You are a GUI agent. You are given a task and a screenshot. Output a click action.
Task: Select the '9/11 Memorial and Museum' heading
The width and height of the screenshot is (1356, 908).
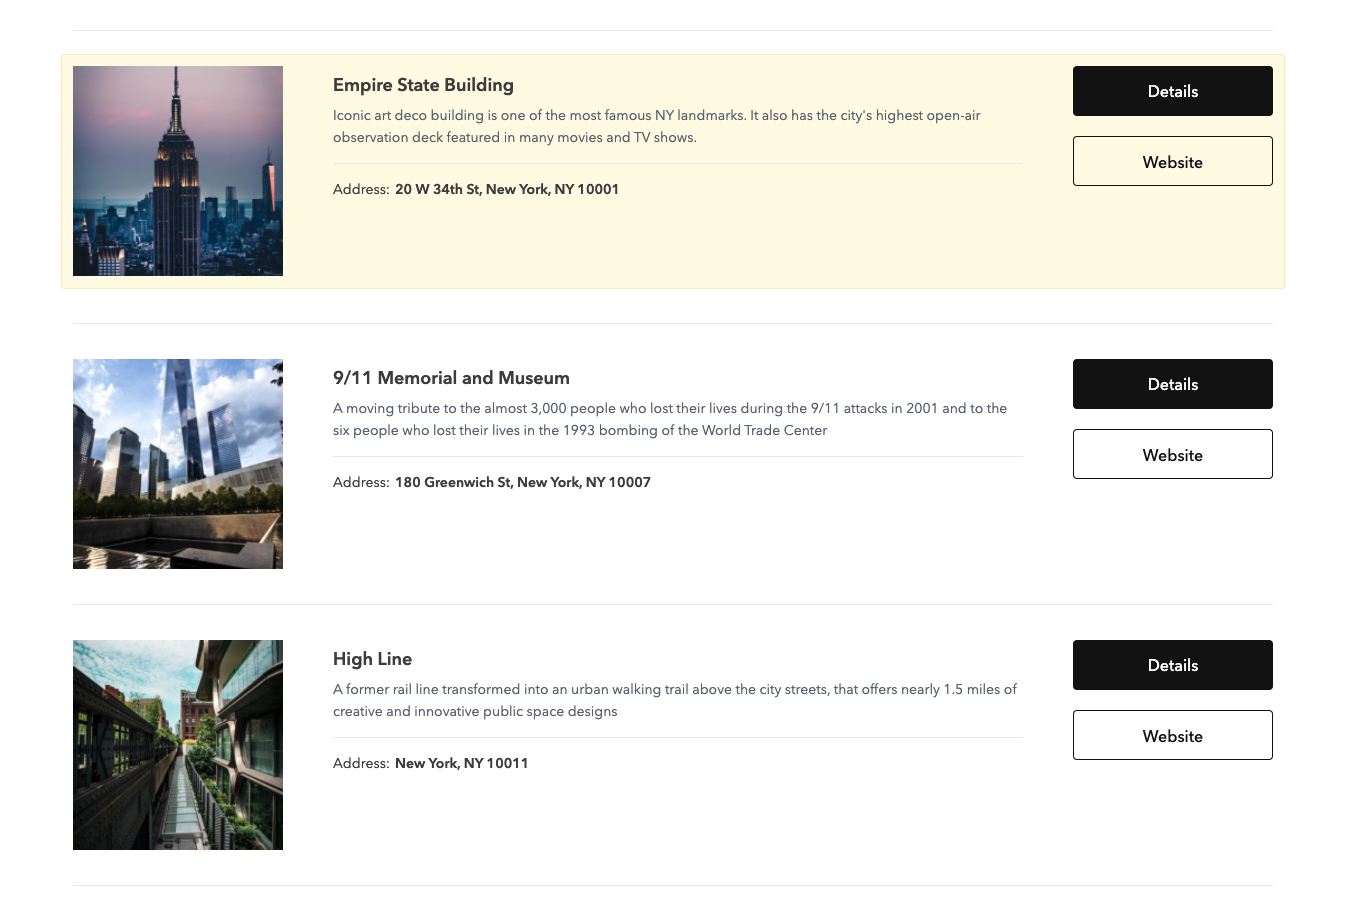coord(451,378)
